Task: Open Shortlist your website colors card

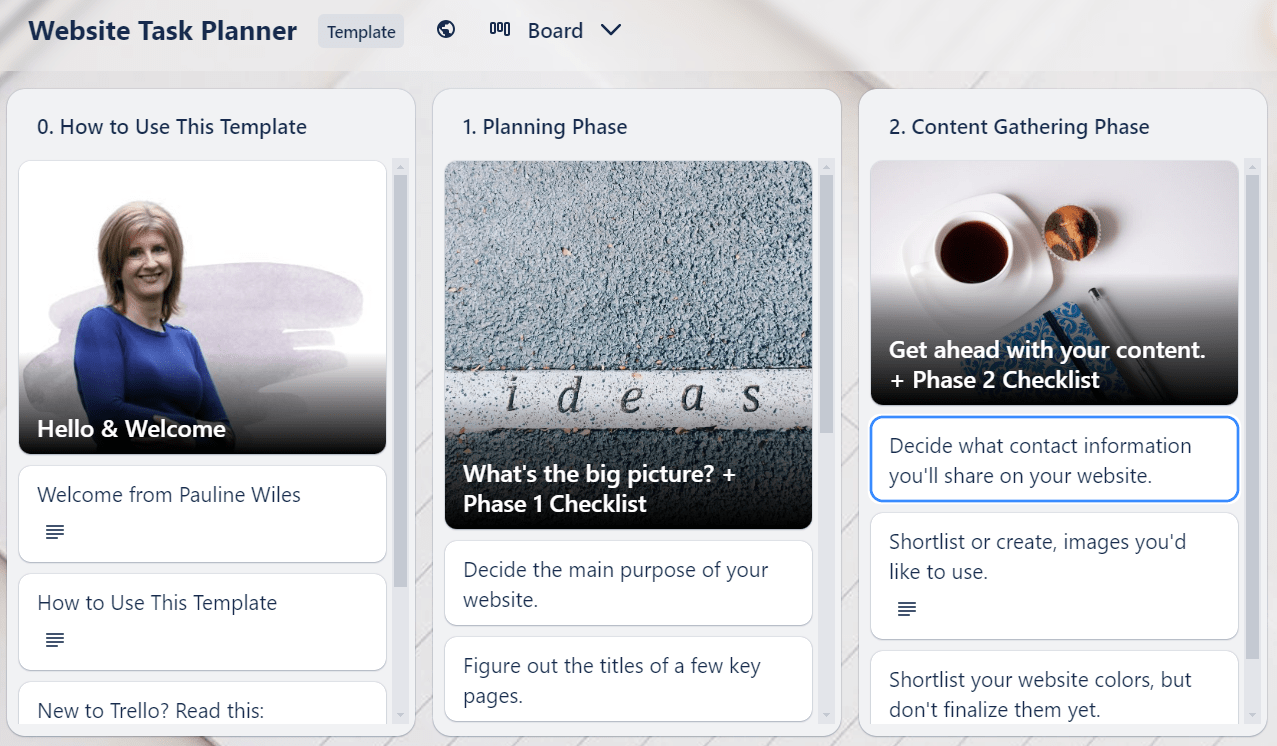Action: tap(1054, 687)
